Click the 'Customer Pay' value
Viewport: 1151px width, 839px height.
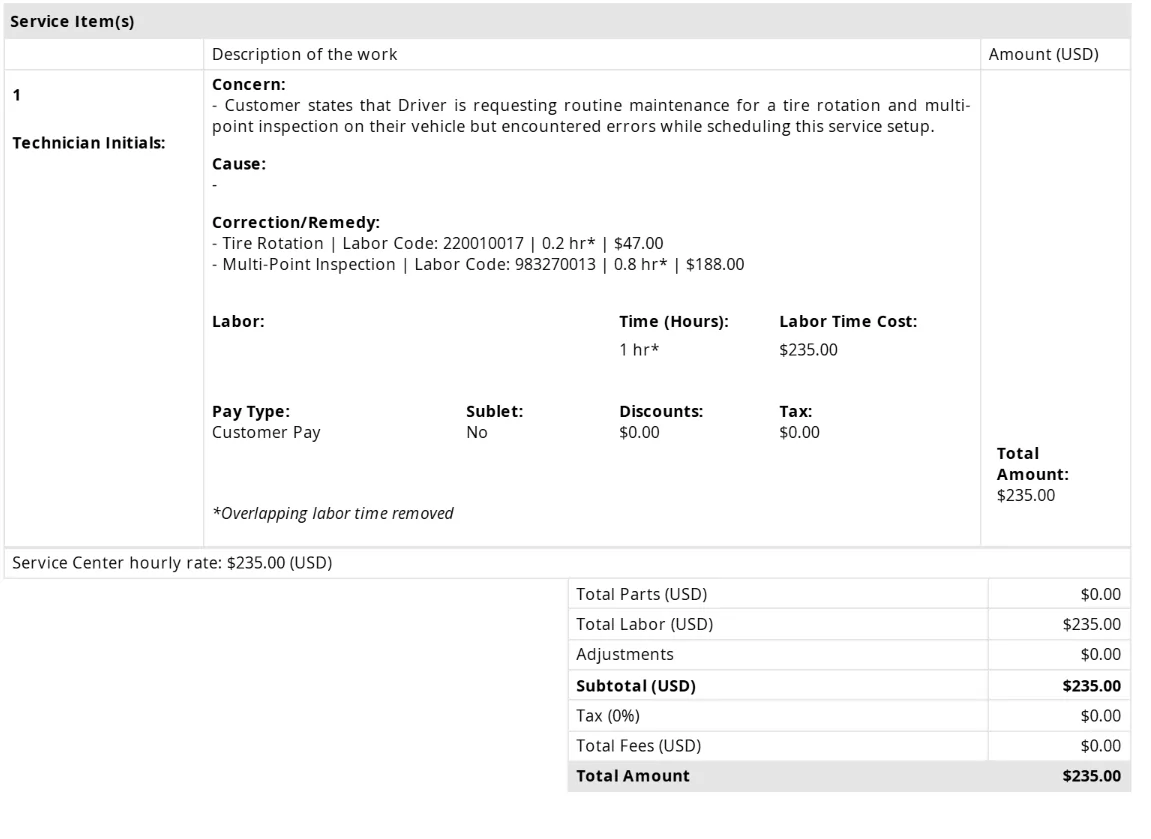[x=266, y=432]
